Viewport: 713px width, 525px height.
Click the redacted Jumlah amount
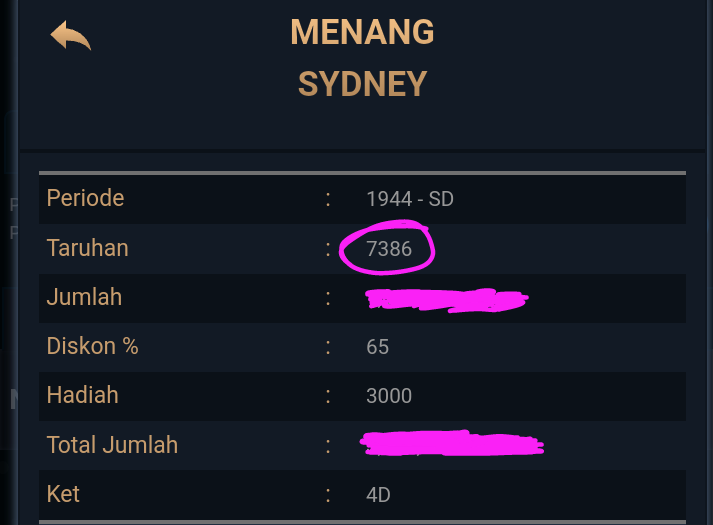tap(446, 298)
